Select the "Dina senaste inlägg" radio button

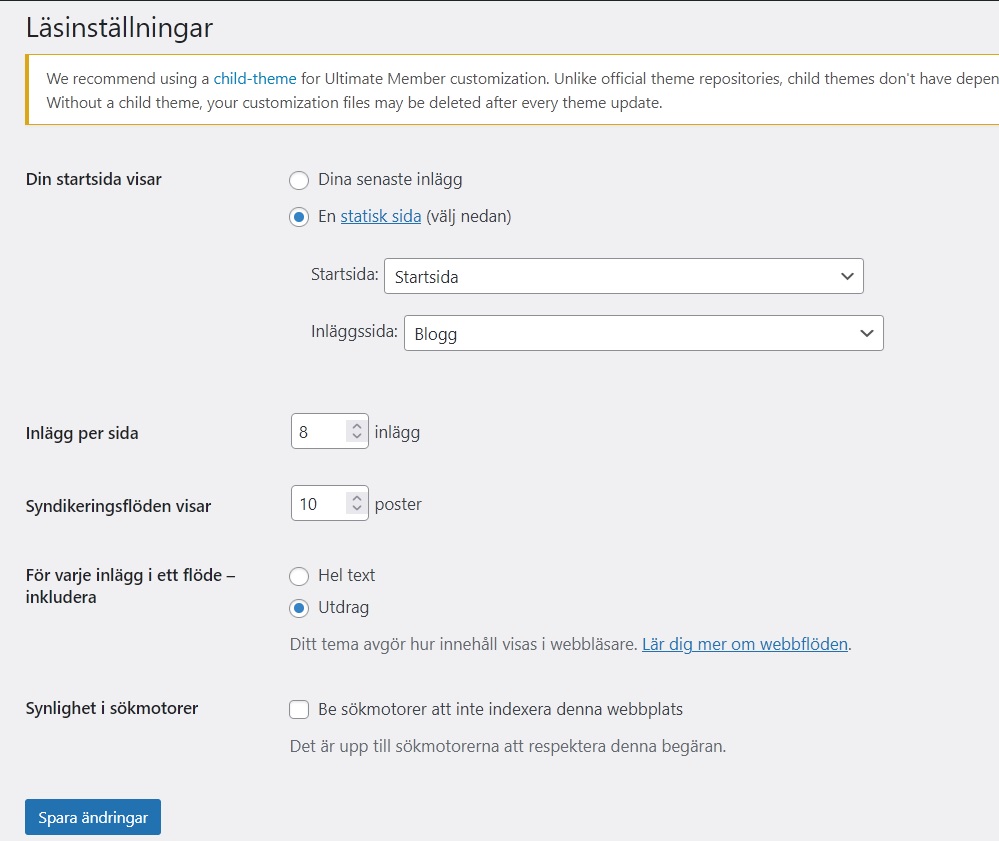[298, 181]
